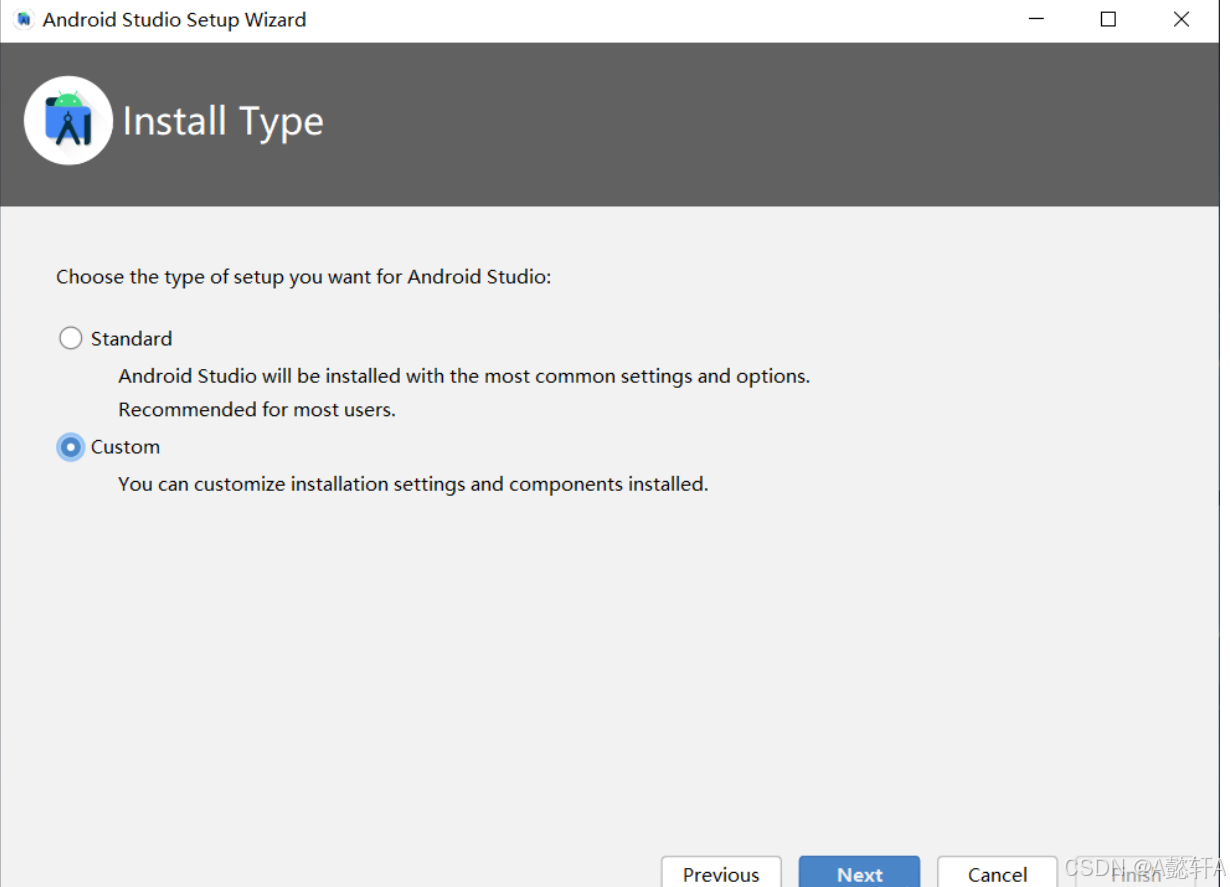Cancel the setup wizard
The width and height of the screenshot is (1230, 887).
[x=997, y=872]
